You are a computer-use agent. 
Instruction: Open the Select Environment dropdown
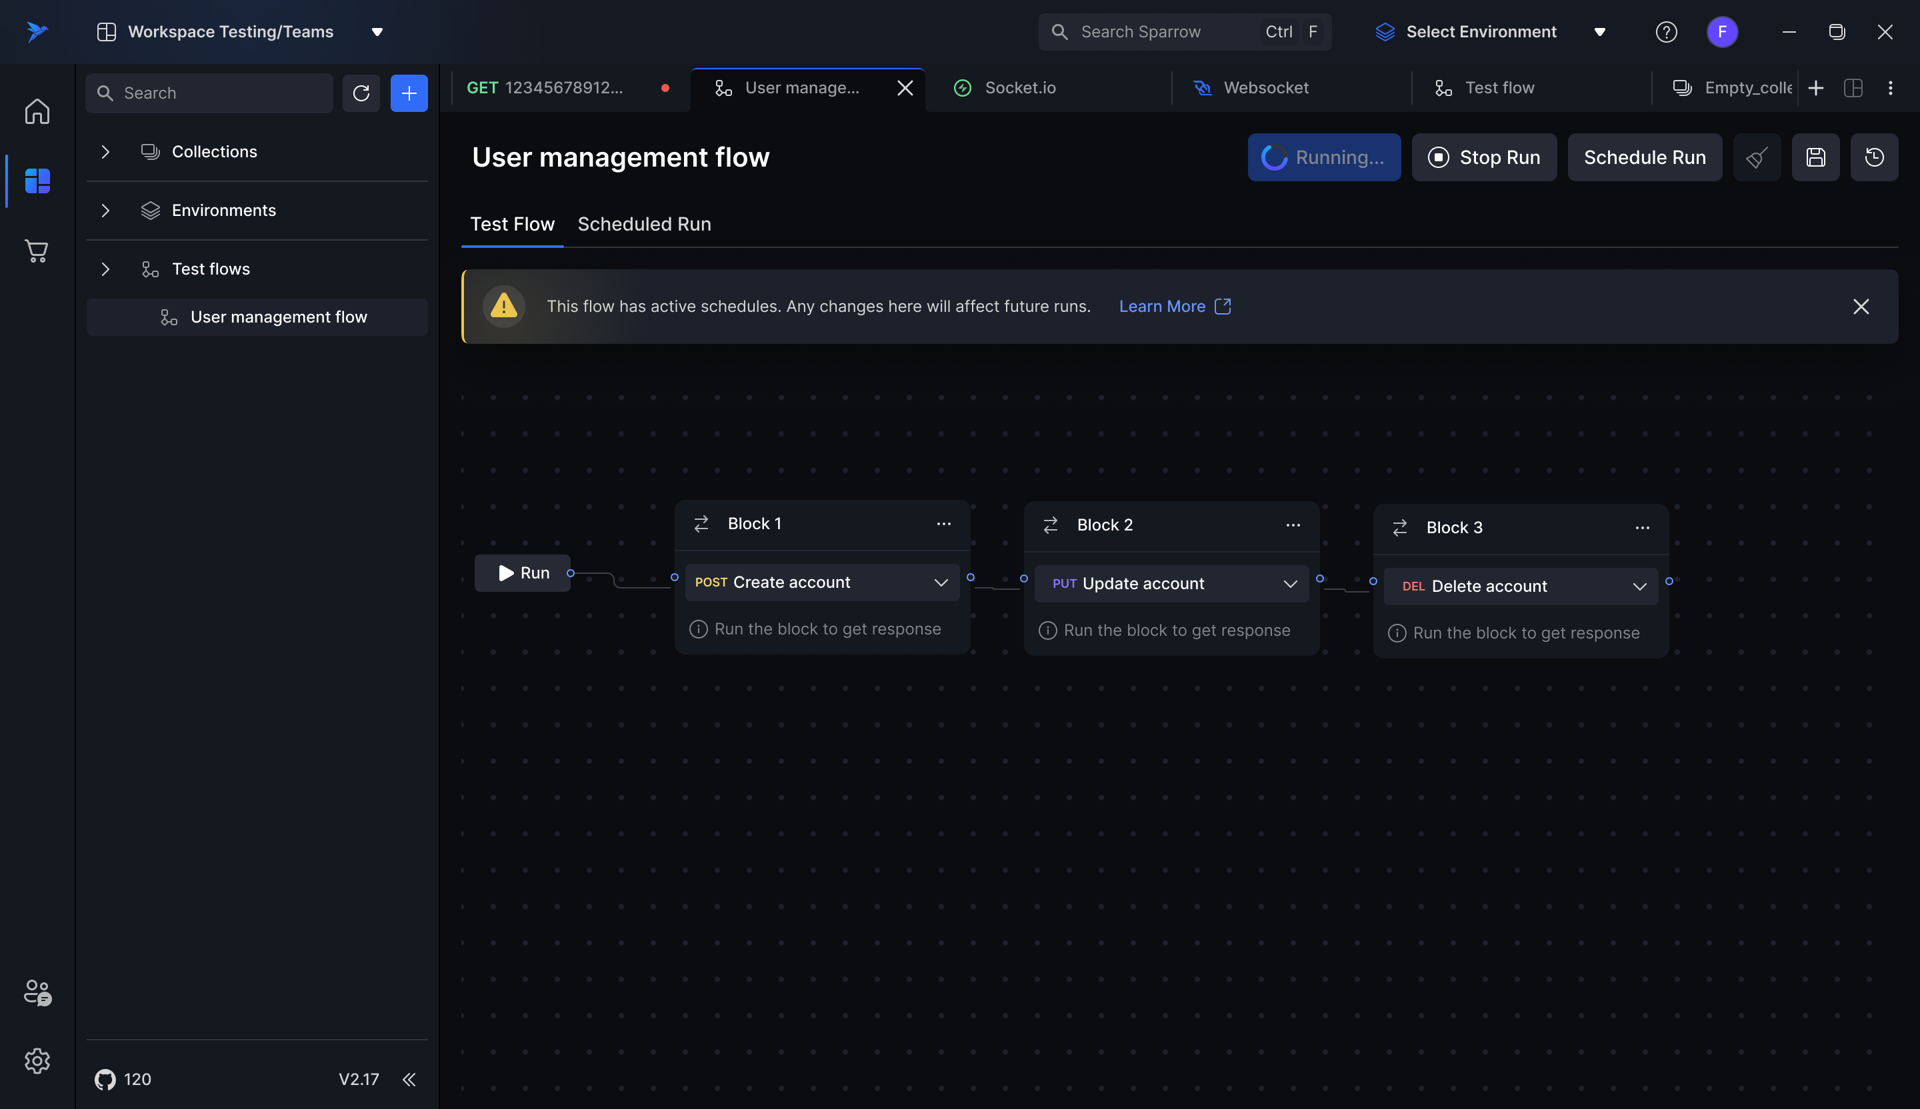tap(1490, 32)
